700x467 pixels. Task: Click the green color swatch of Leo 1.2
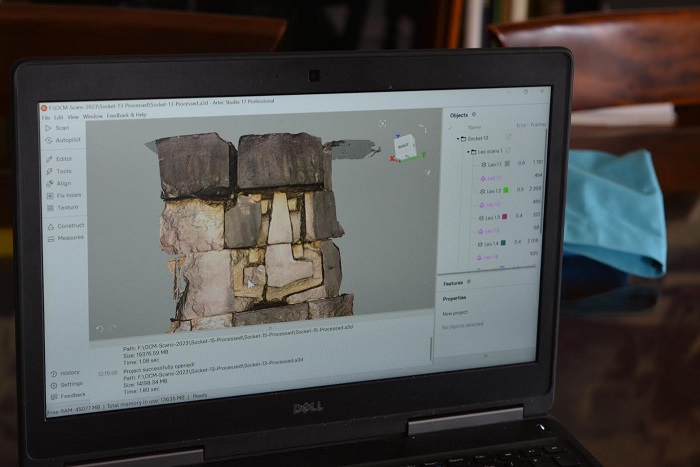point(506,189)
